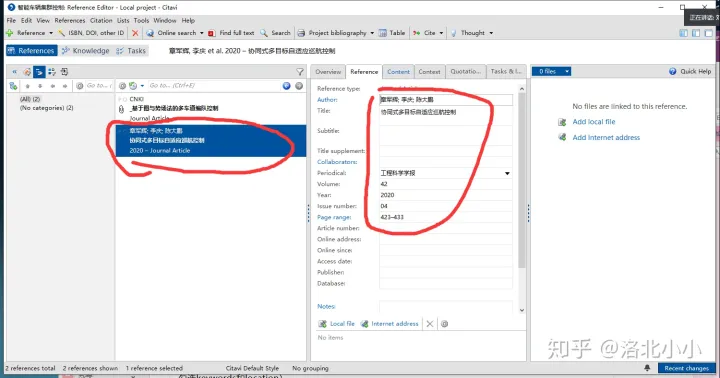Open the File menu
This screenshot has width=720, height=378.
pyautogui.click(x=11, y=21)
